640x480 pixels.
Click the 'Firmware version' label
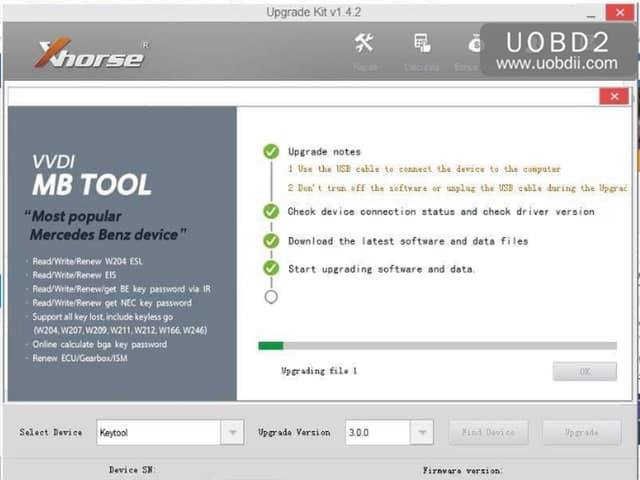(x=462, y=471)
